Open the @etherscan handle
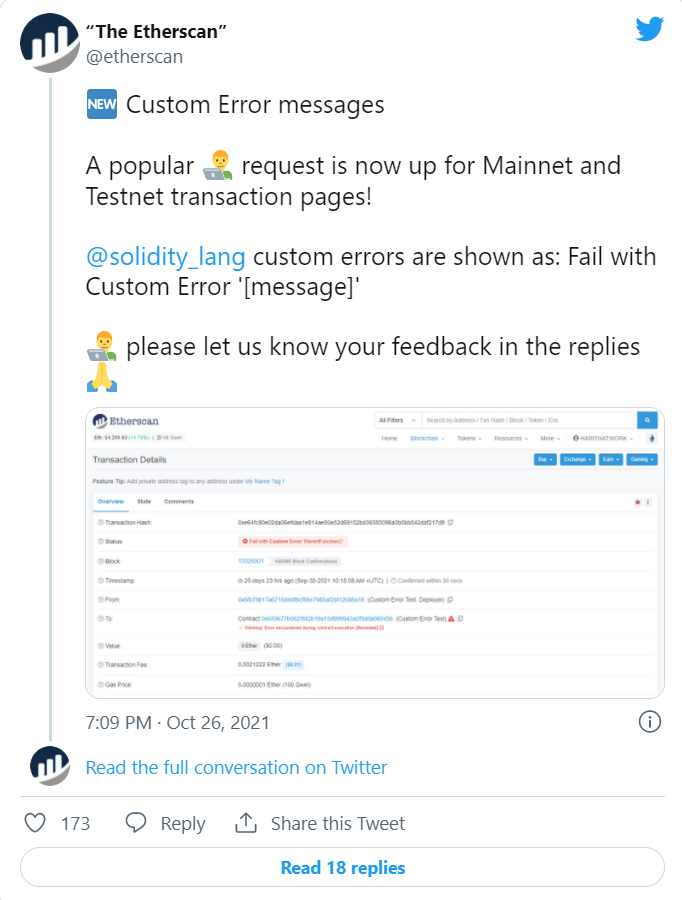 coord(134,57)
